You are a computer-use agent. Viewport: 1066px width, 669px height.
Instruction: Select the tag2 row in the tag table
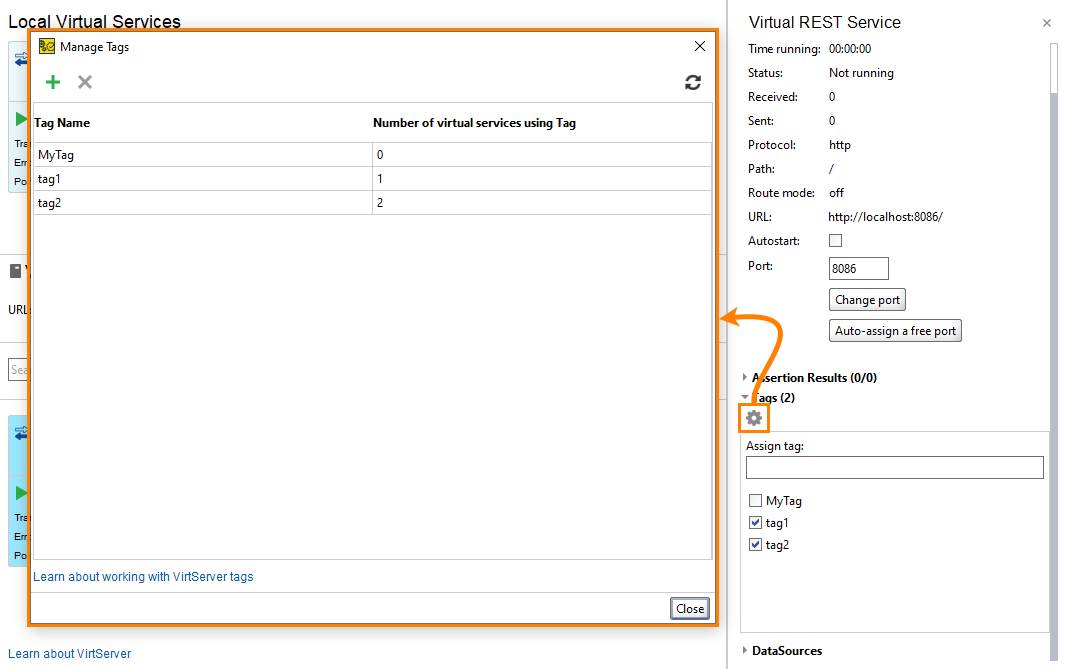pos(200,203)
